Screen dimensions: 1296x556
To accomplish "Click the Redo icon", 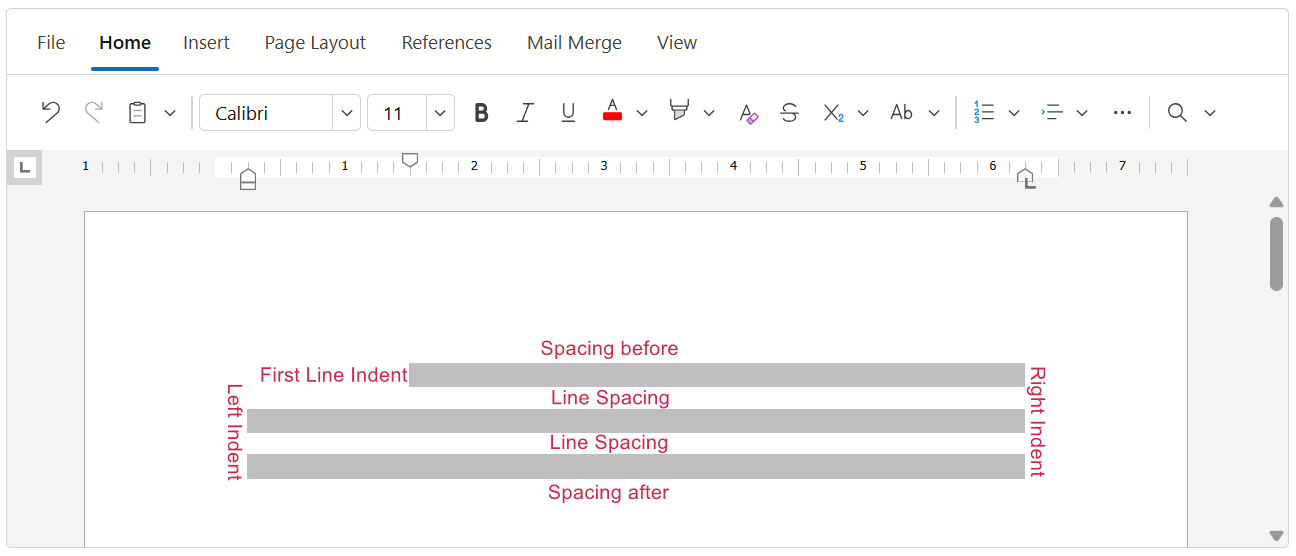I will point(94,113).
